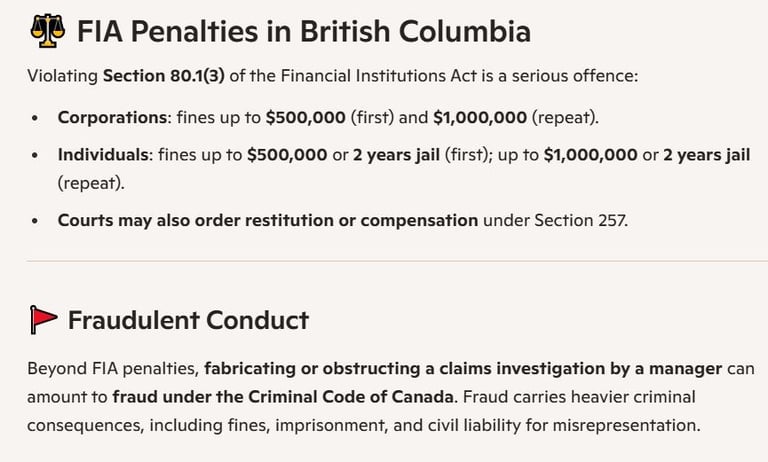This screenshot has width=768, height=462.
Task: Click the red flag emoji icon
Action: [x=43, y=320]
